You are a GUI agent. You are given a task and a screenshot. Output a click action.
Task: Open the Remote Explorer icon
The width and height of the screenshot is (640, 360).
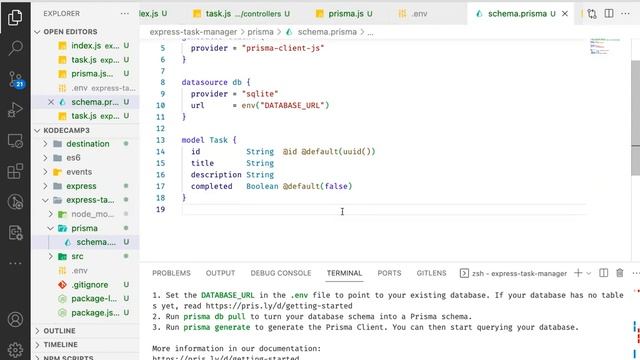(15, 141)
